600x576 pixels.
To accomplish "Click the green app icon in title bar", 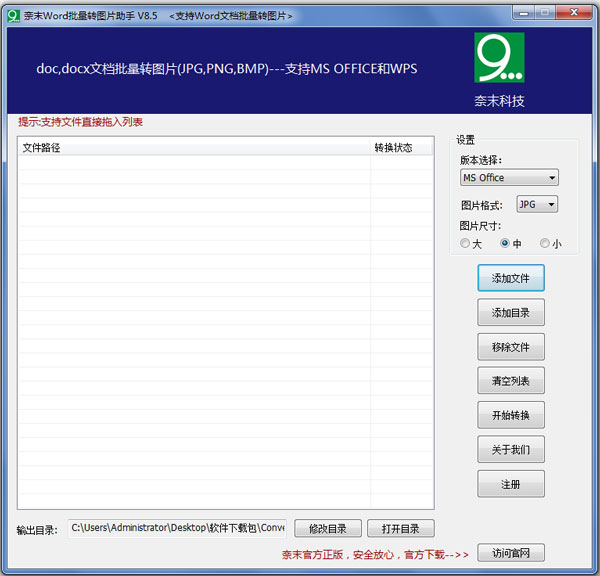I will 13,14.
